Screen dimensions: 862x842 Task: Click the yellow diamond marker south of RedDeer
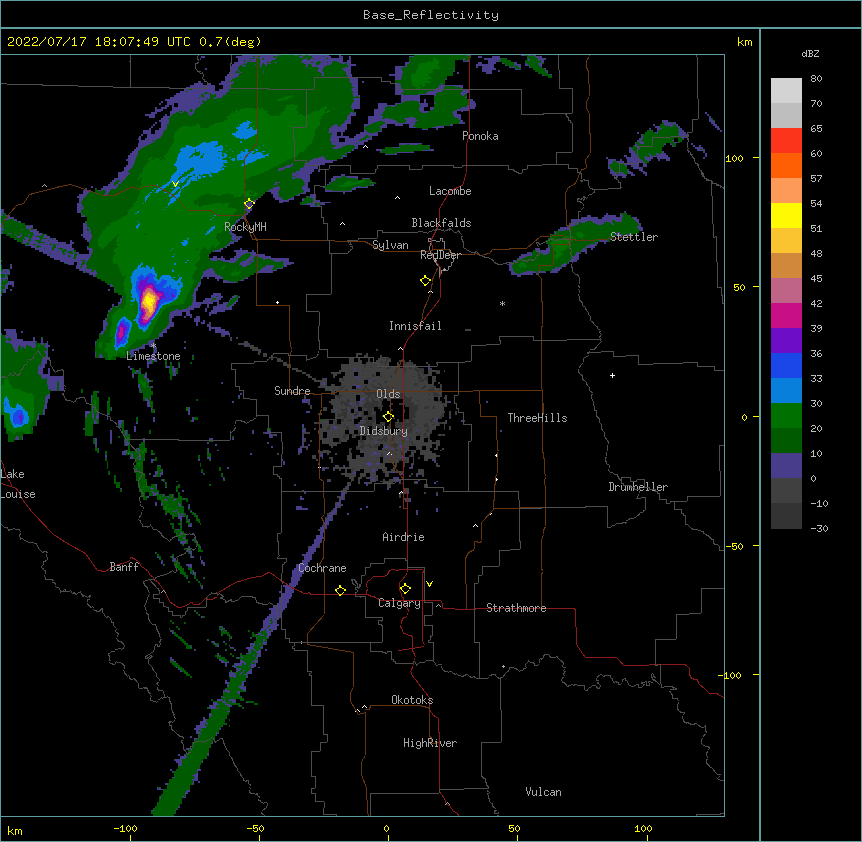point(426,281)
